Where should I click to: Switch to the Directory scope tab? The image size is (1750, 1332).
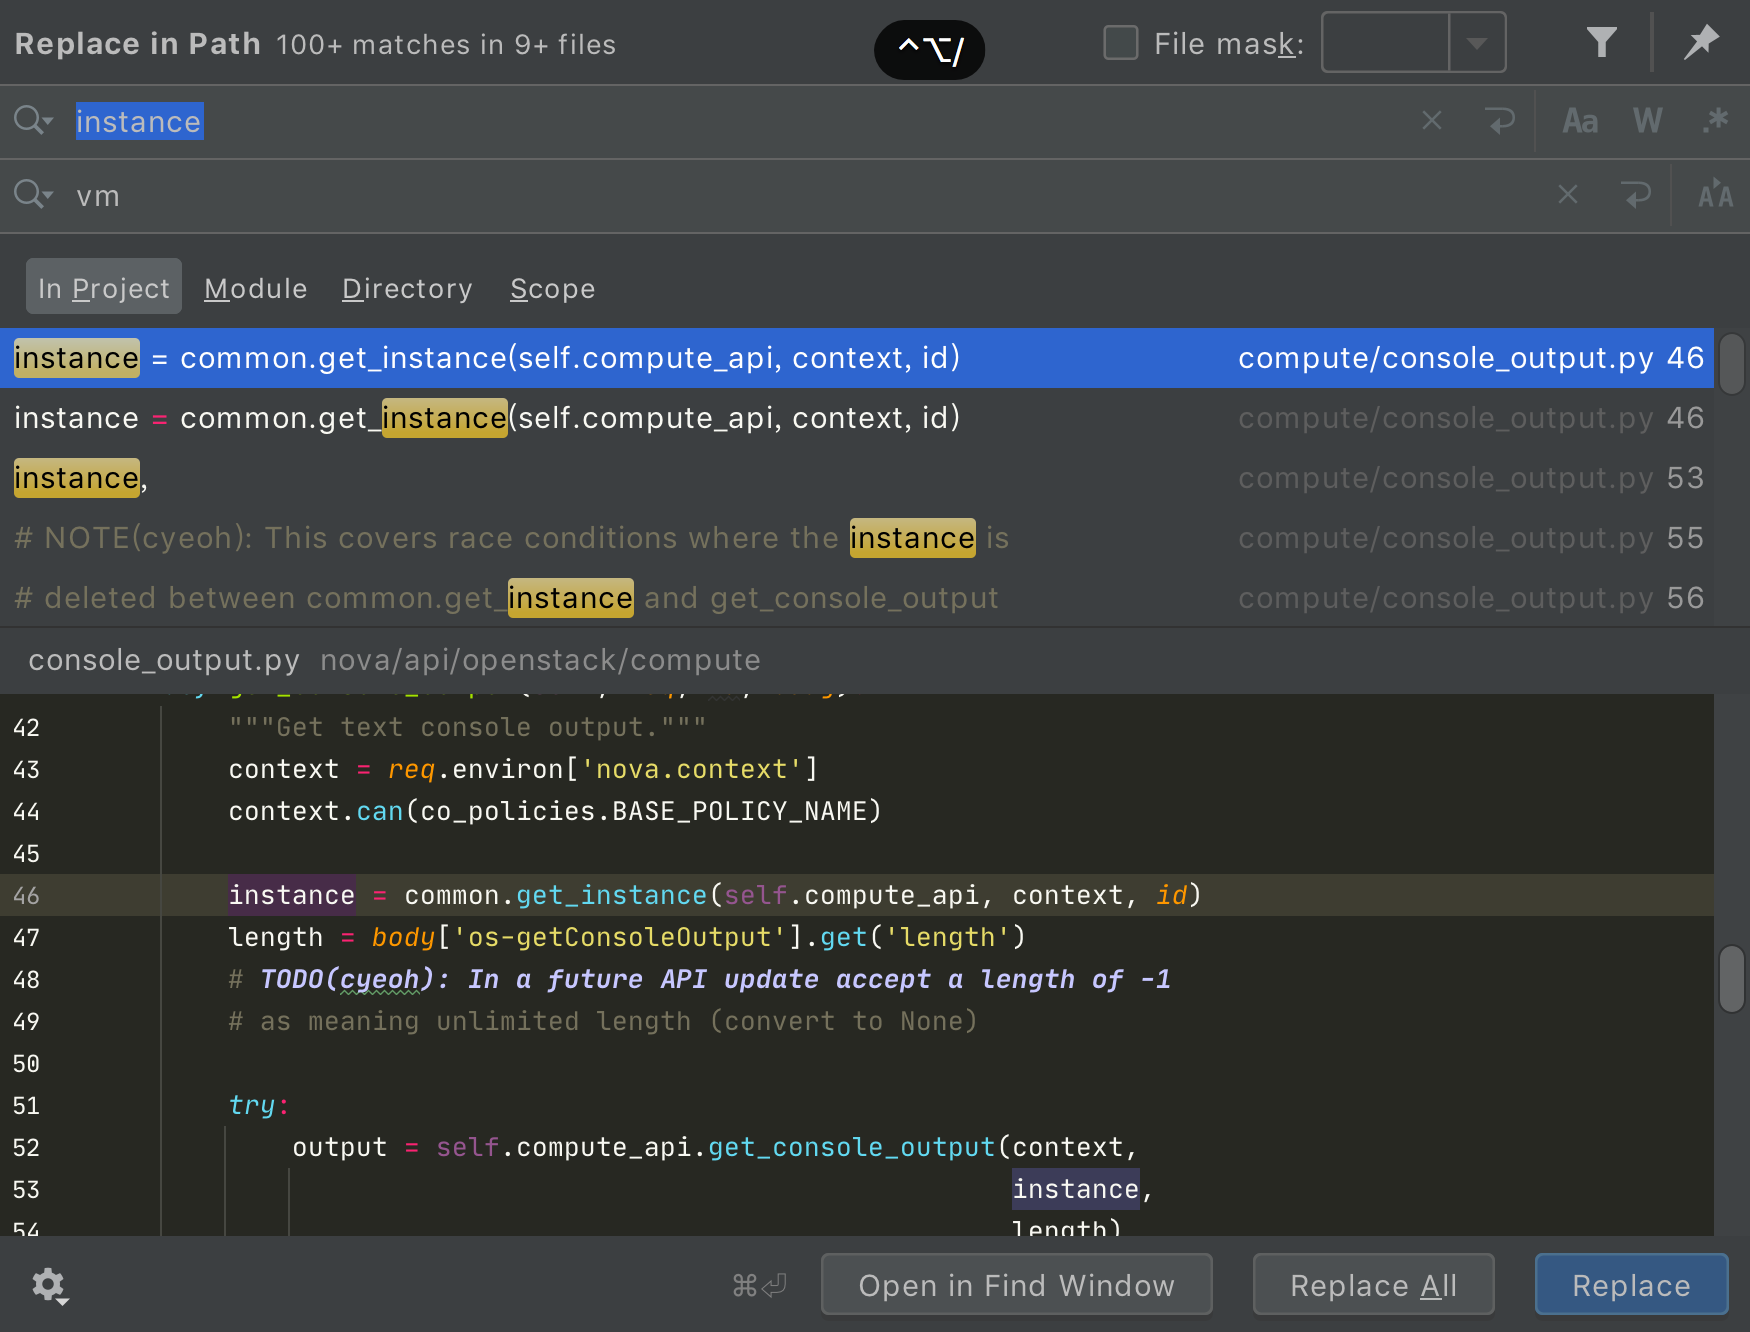click(x=407, y=288)
